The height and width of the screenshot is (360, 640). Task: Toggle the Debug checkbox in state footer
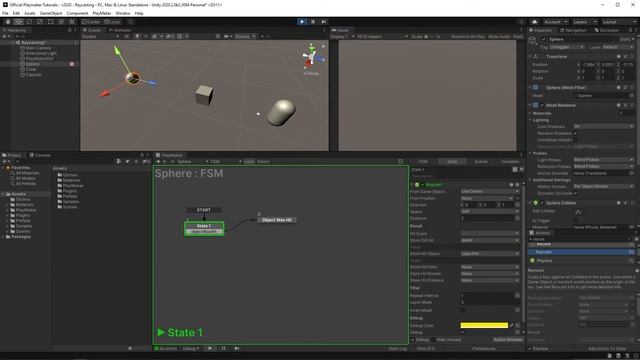click(413, 340)
